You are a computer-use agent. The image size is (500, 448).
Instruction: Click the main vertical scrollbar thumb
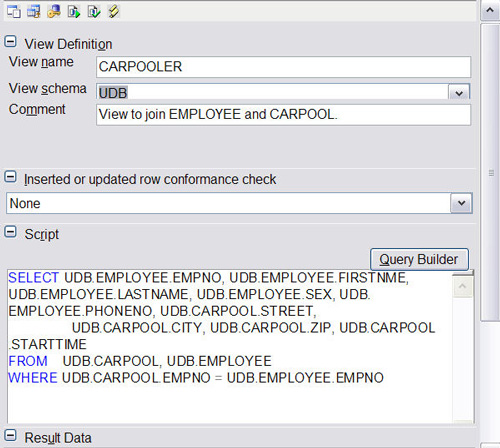[491, 173]
